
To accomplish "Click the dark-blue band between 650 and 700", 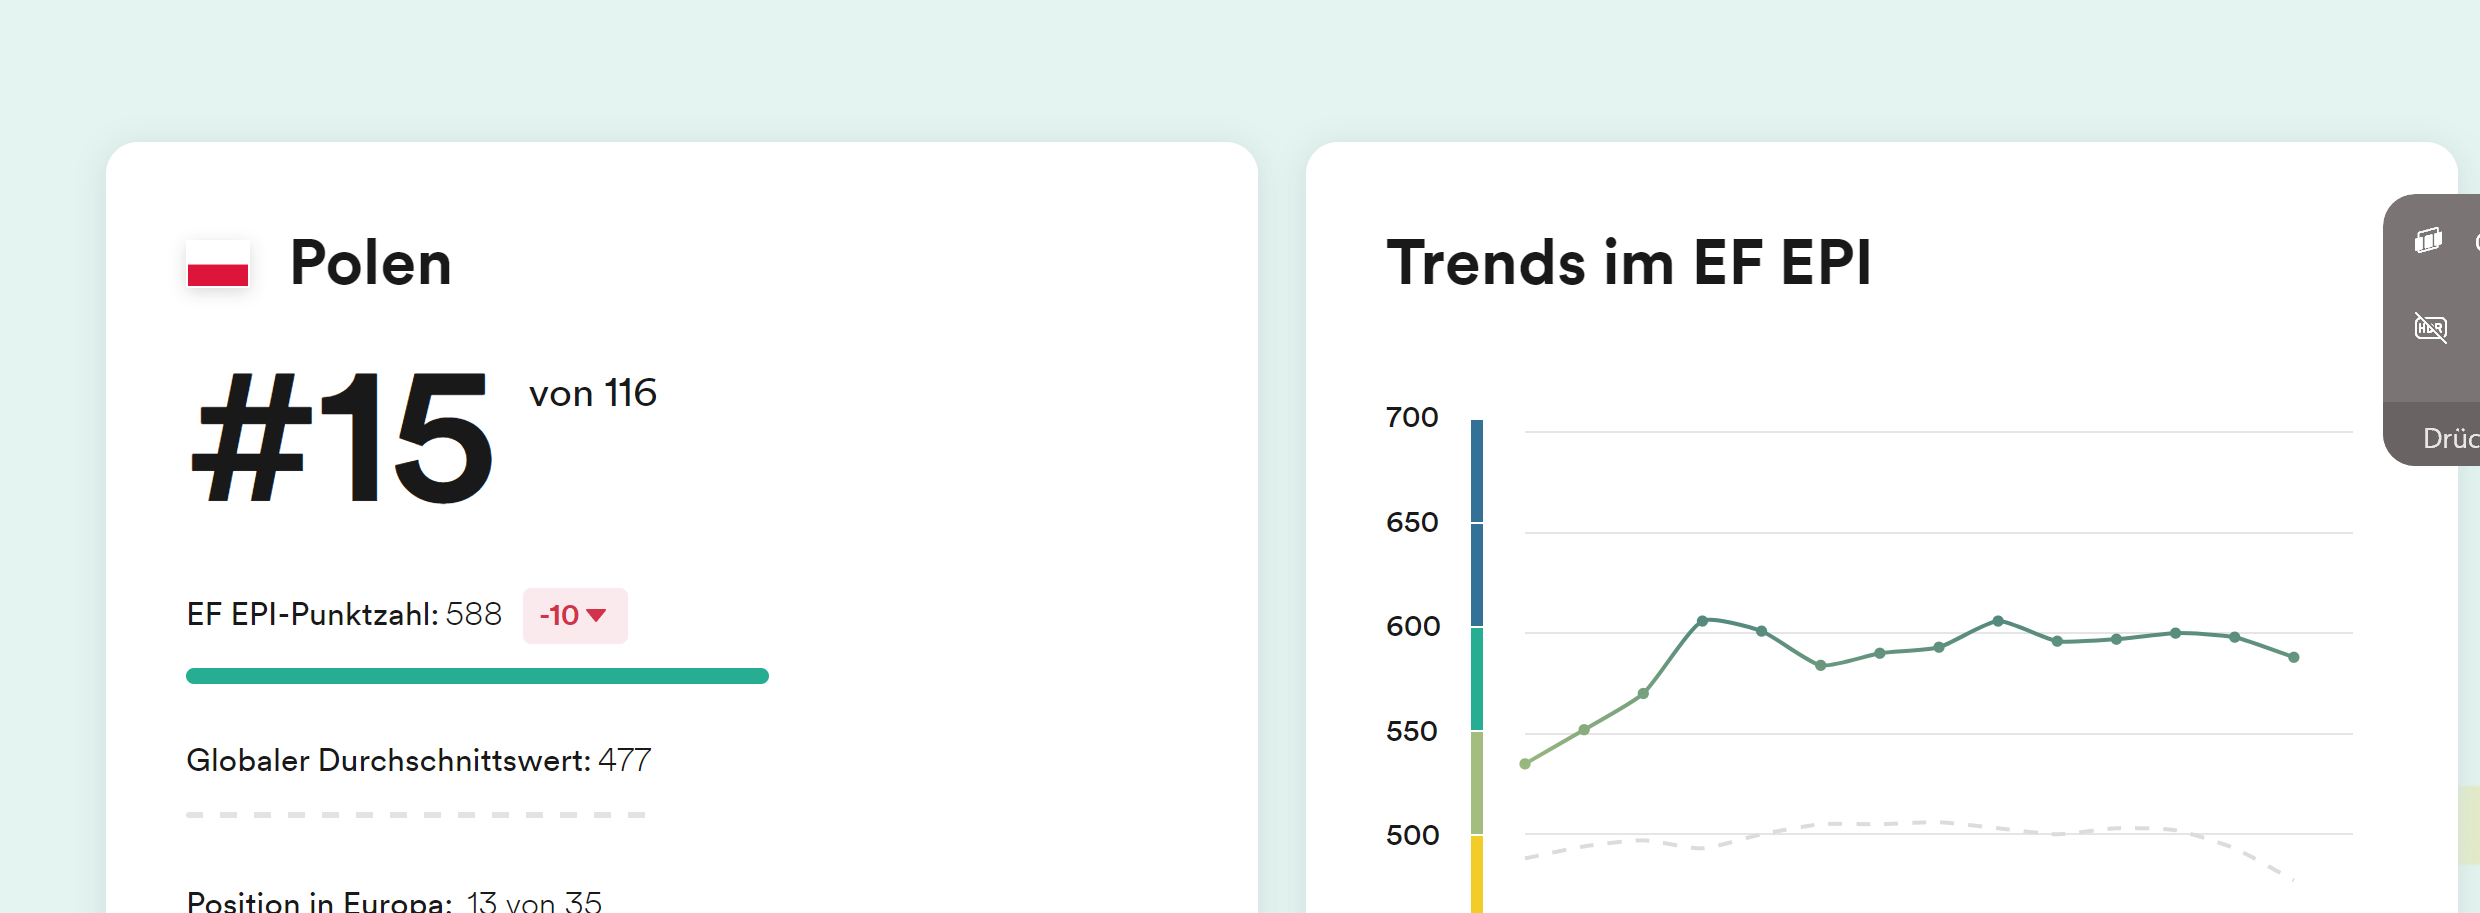I will pos(1477,471).
